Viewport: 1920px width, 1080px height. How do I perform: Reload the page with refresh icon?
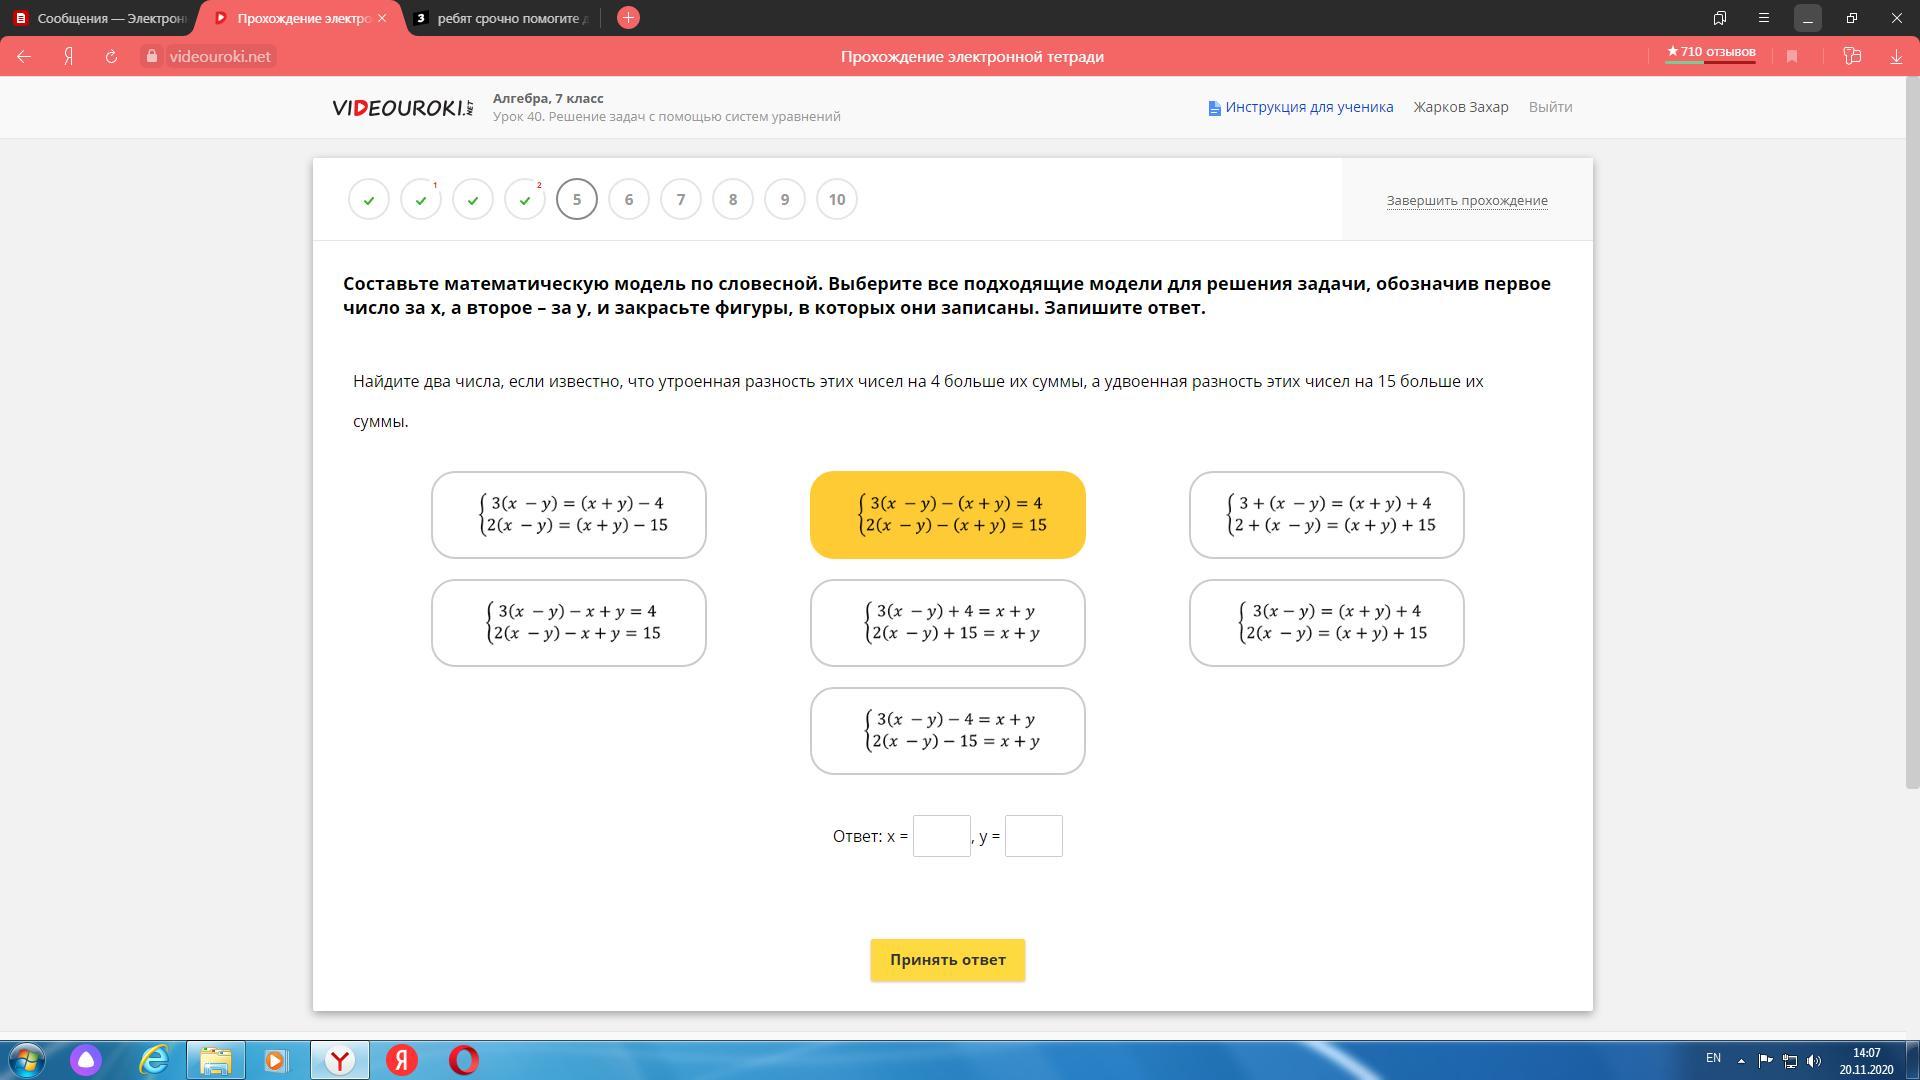pos(111,57)
